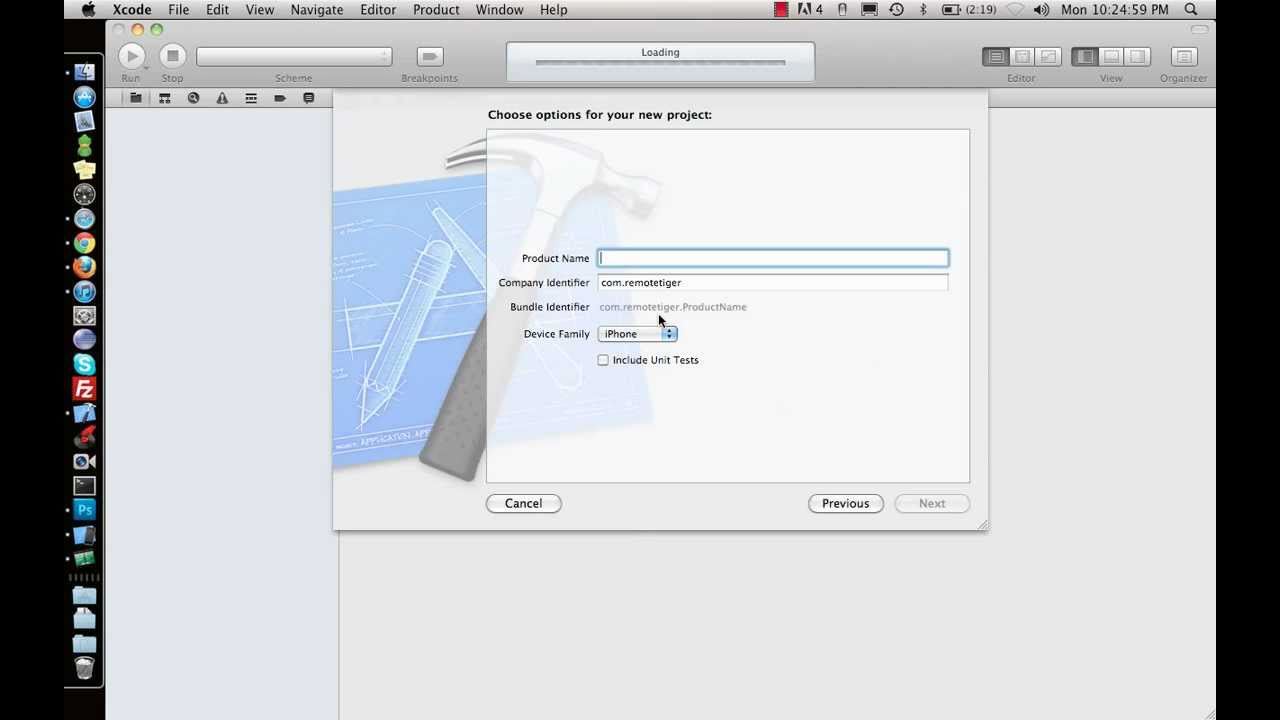This screenshot has height=720, width=1280.
Task: Open the View menu
Action: click(260, 10)
